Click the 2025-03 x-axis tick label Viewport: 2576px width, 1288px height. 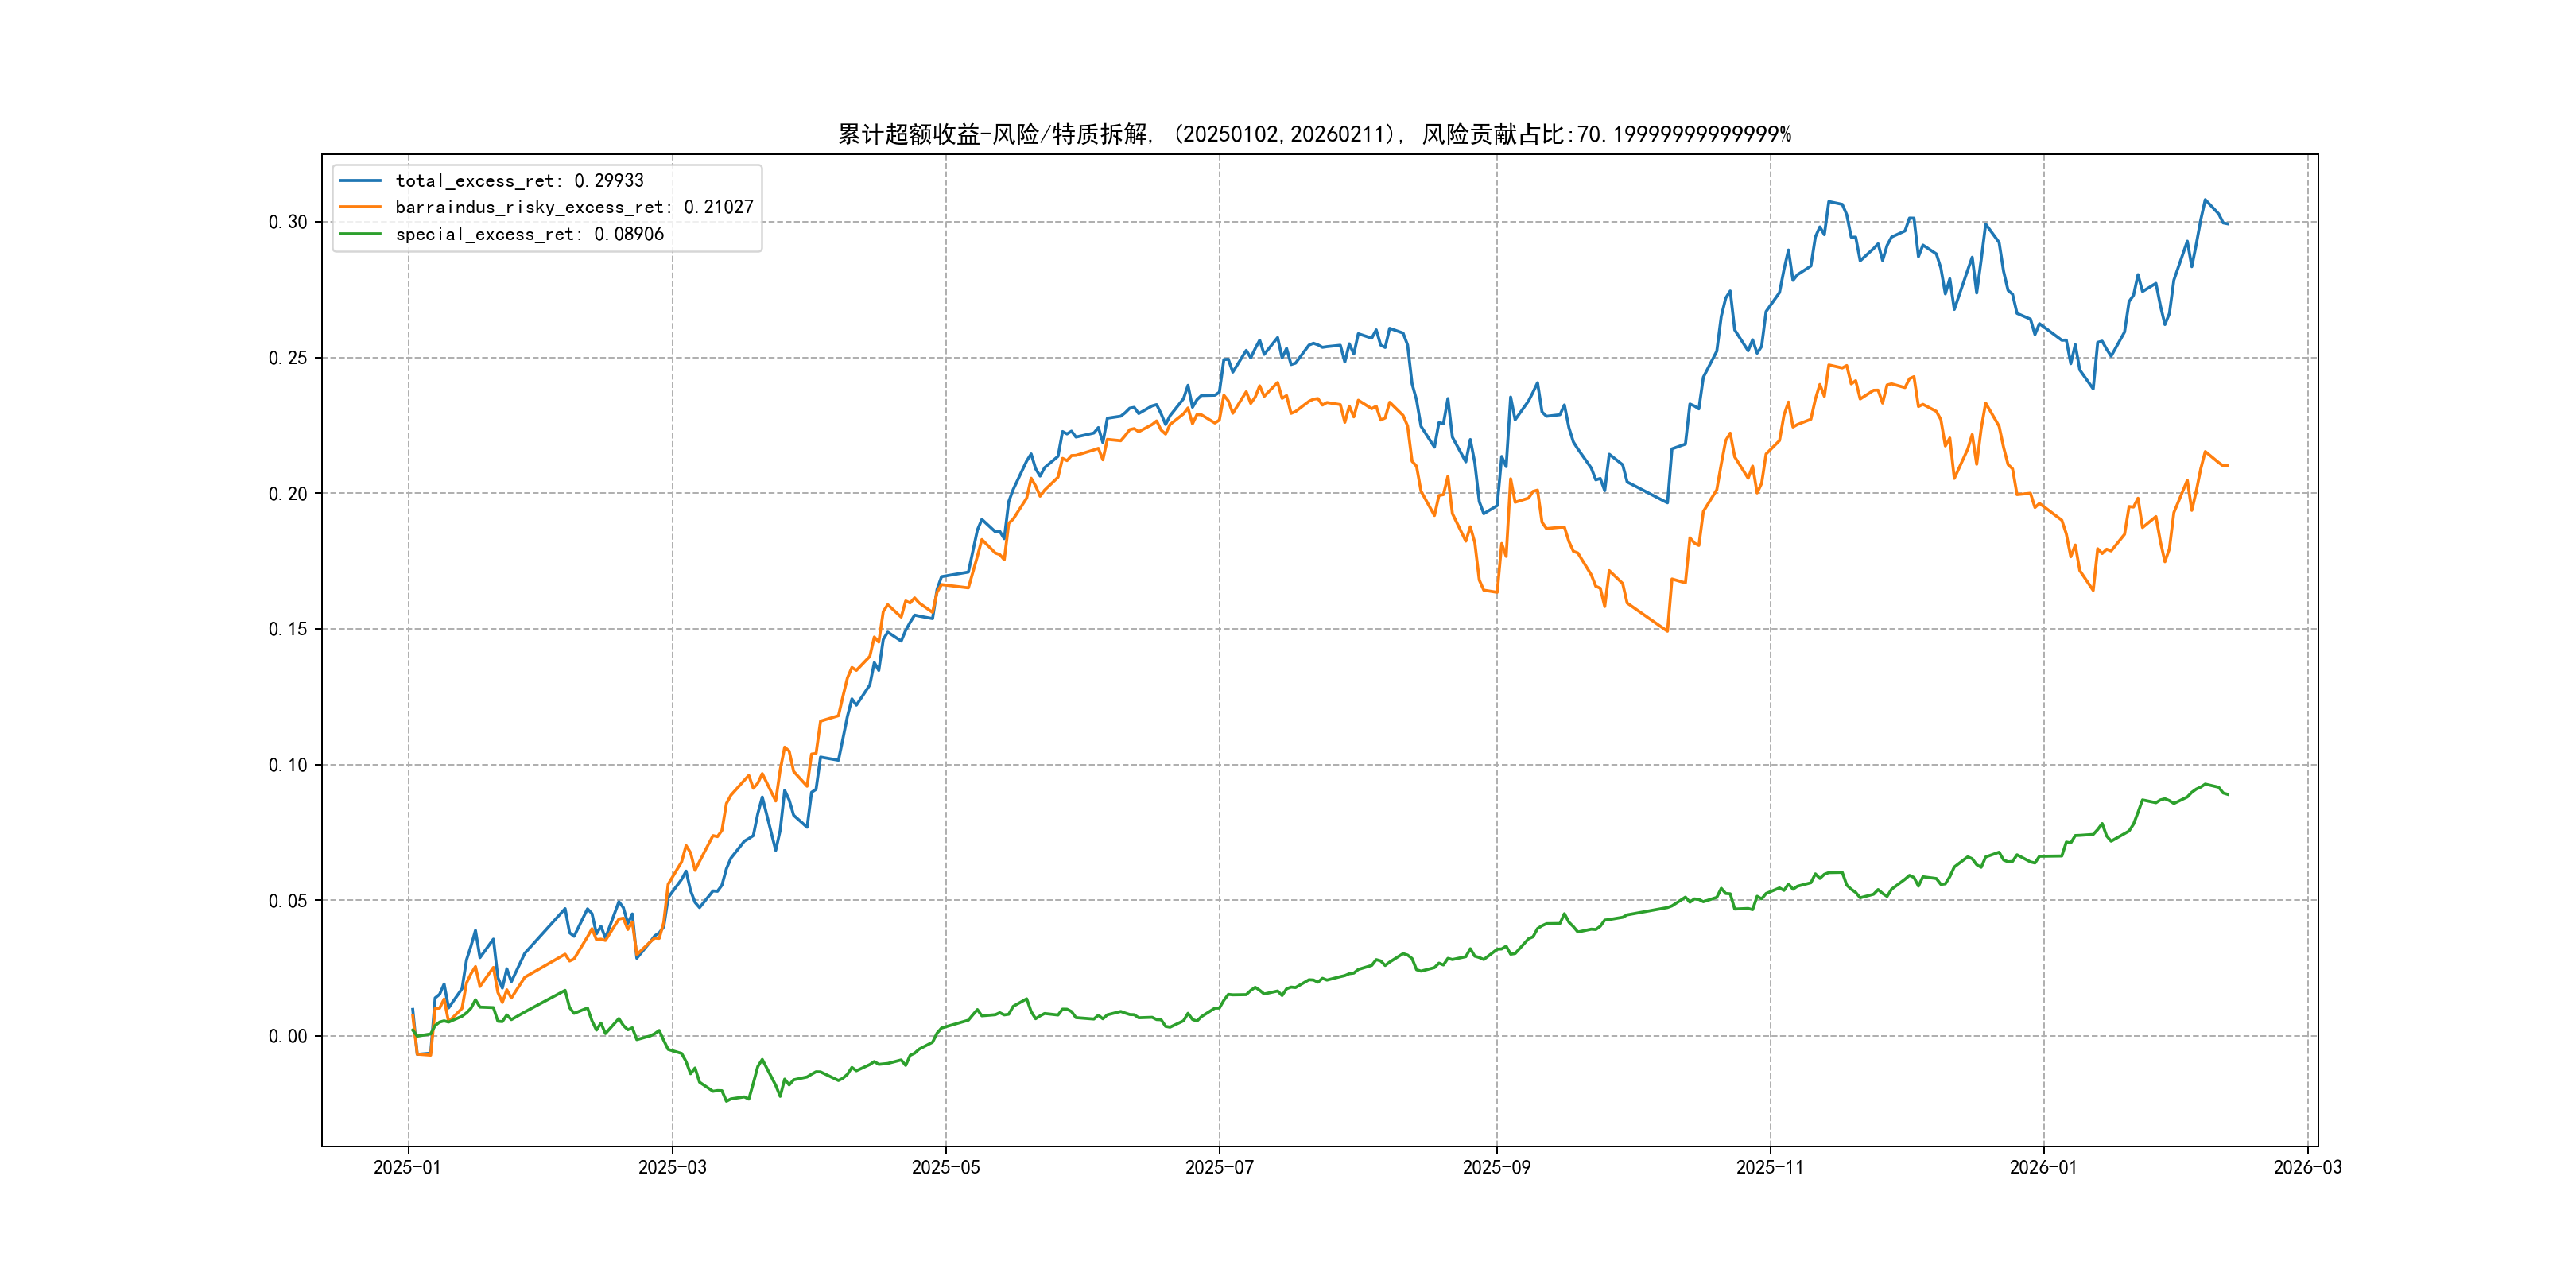[672, 1167]
